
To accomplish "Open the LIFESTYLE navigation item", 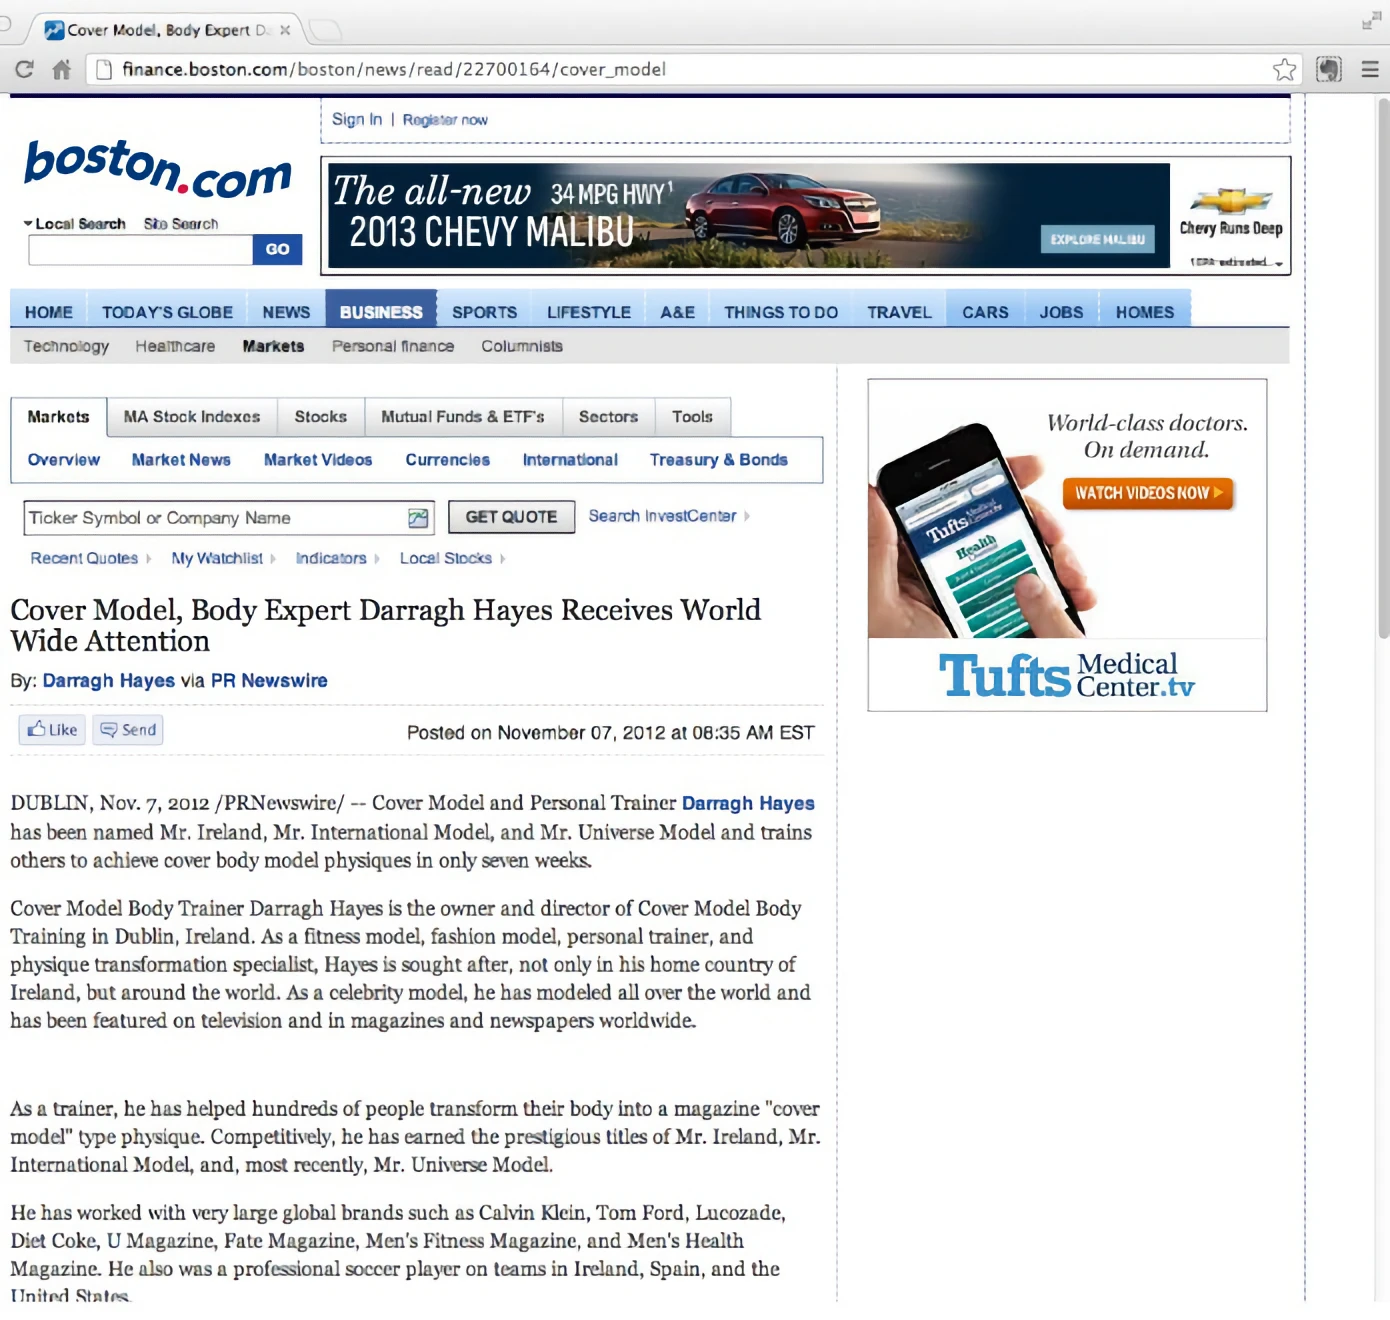I will coord(589,312).
